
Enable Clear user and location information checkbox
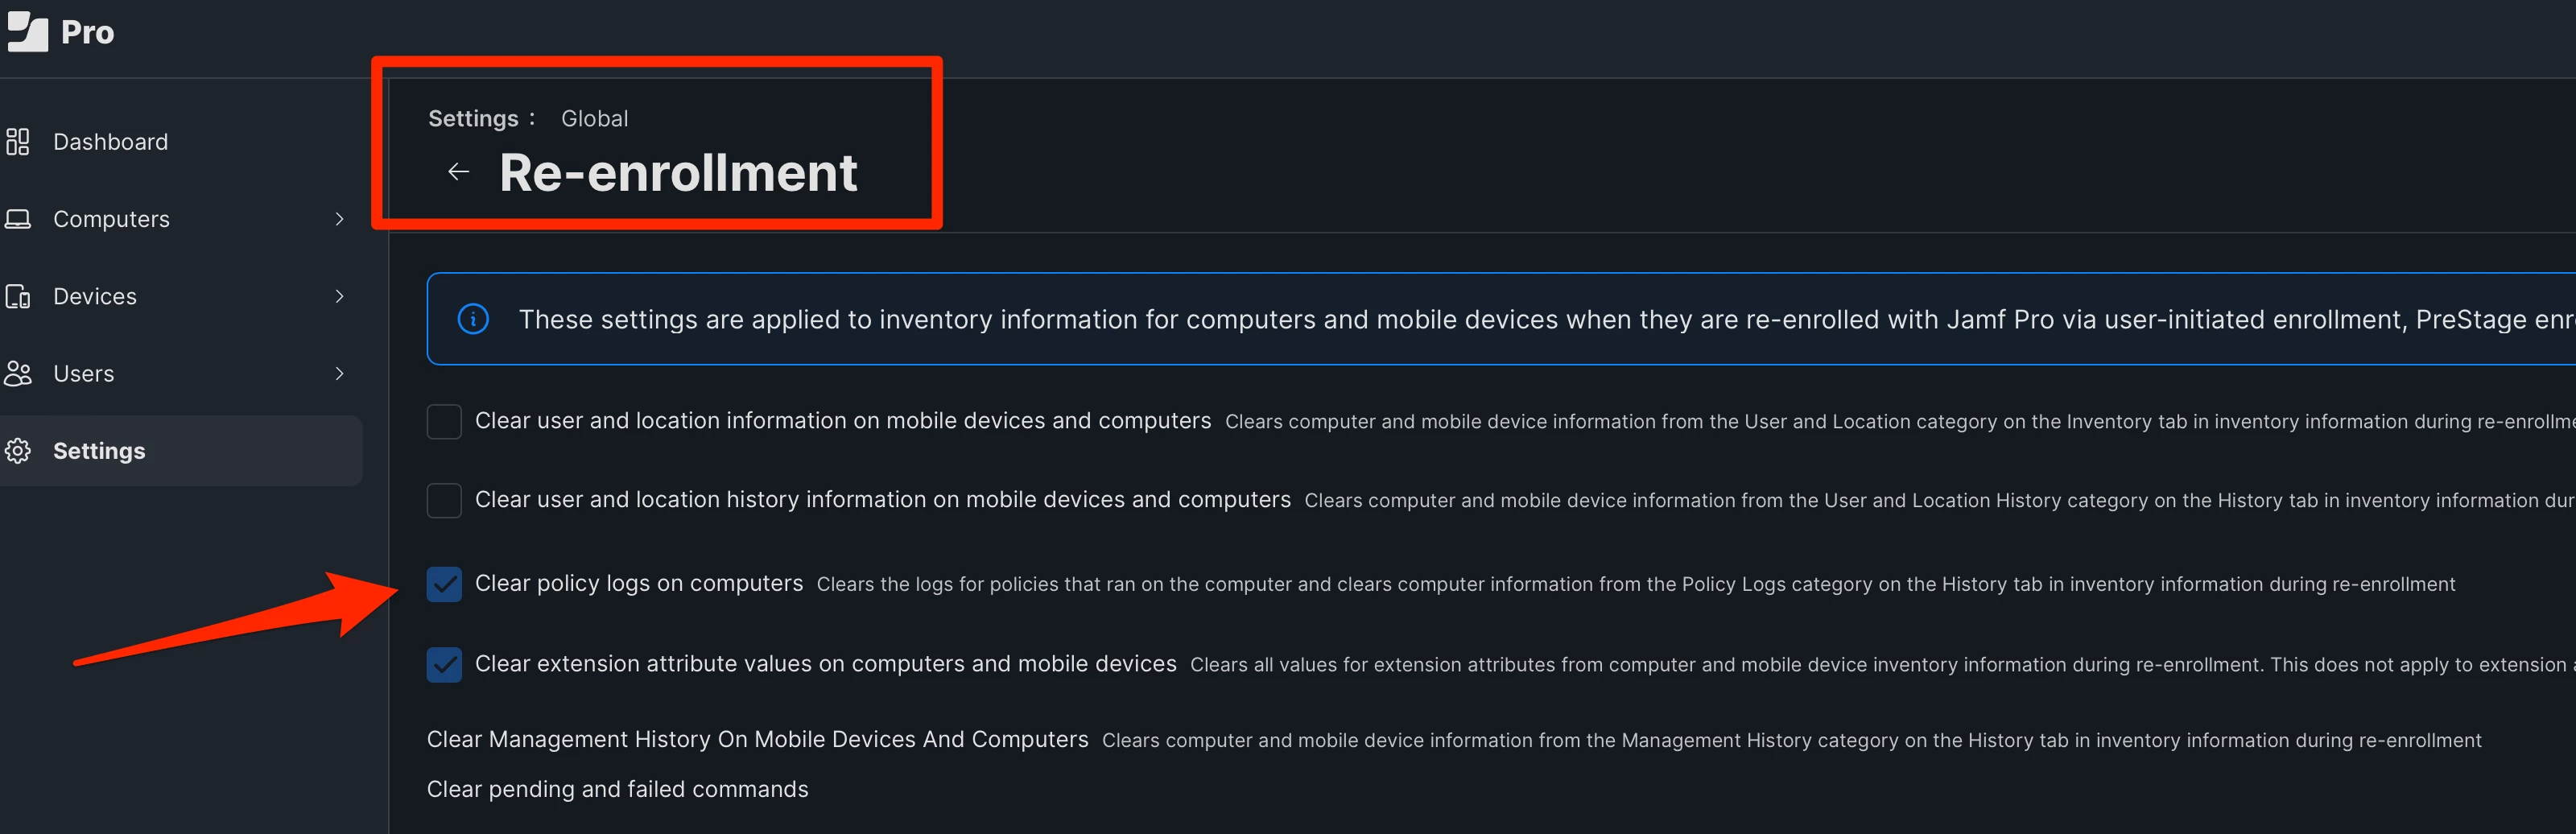click(x=444, y=422)
